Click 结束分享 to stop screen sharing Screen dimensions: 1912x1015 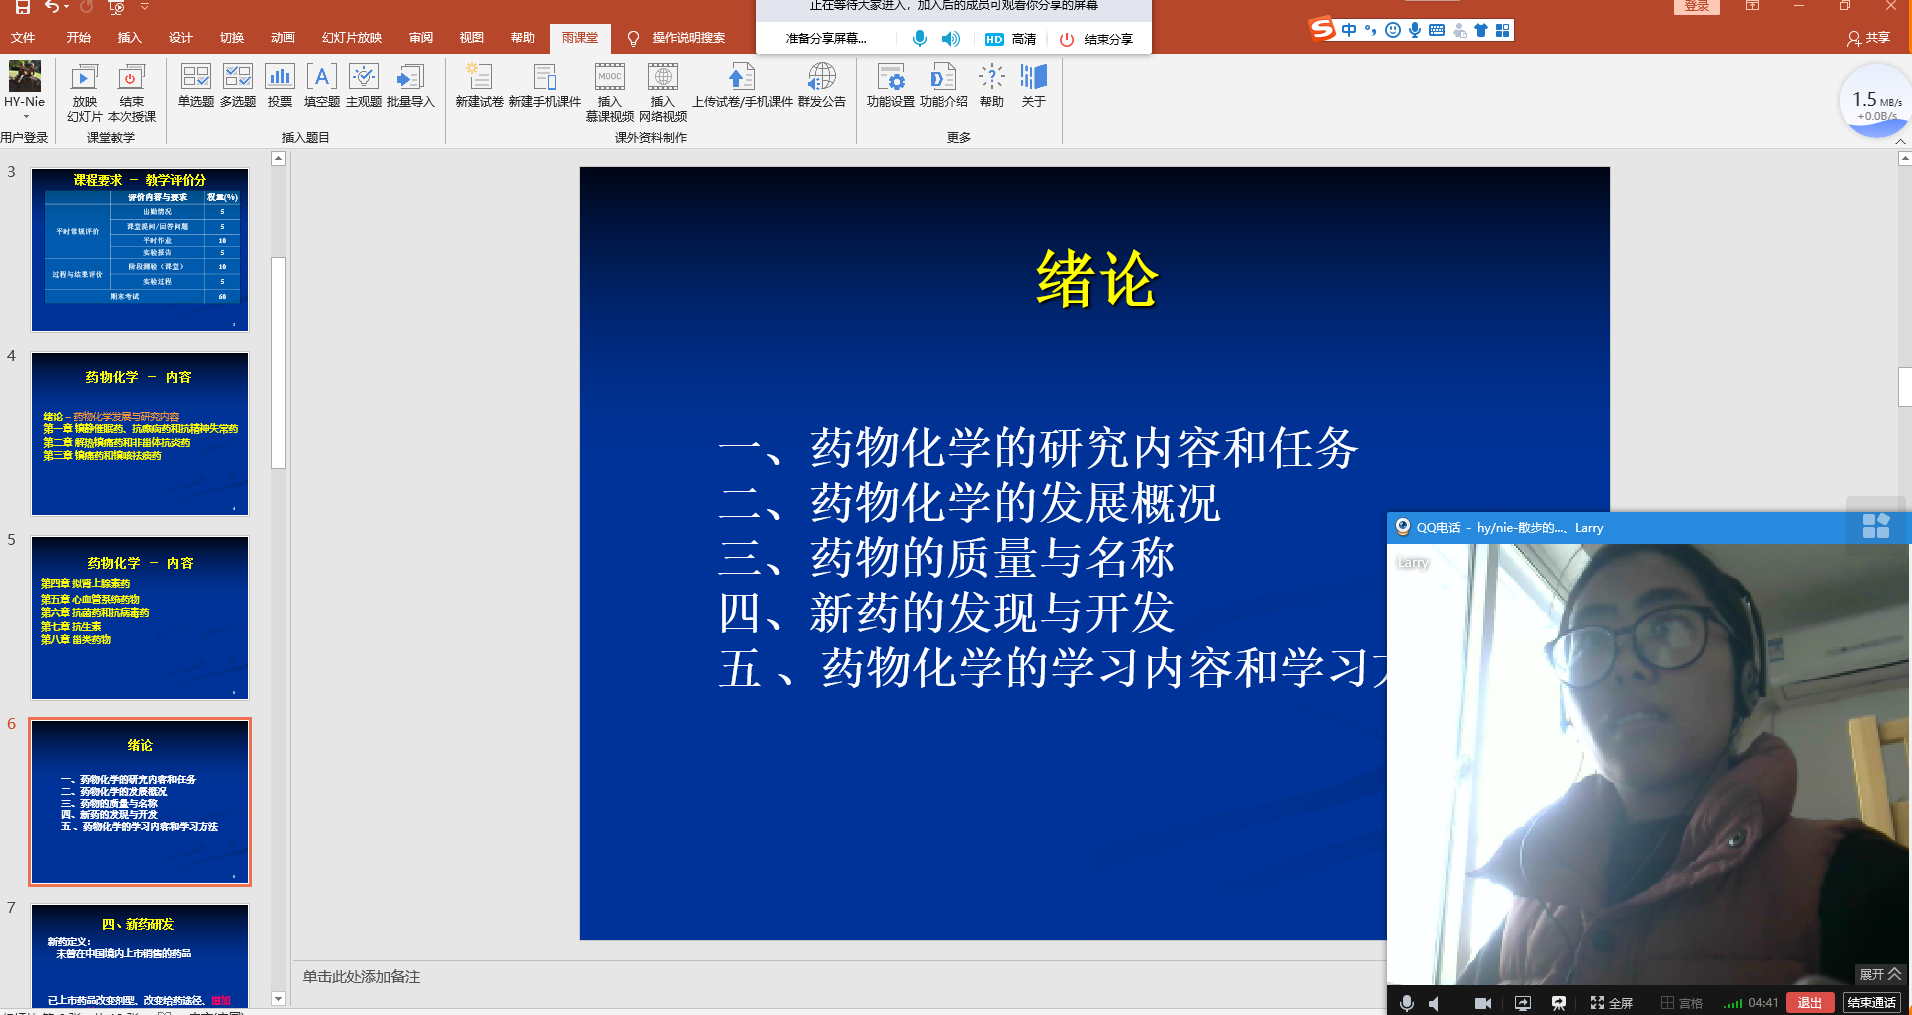(x=1097, y=39)
